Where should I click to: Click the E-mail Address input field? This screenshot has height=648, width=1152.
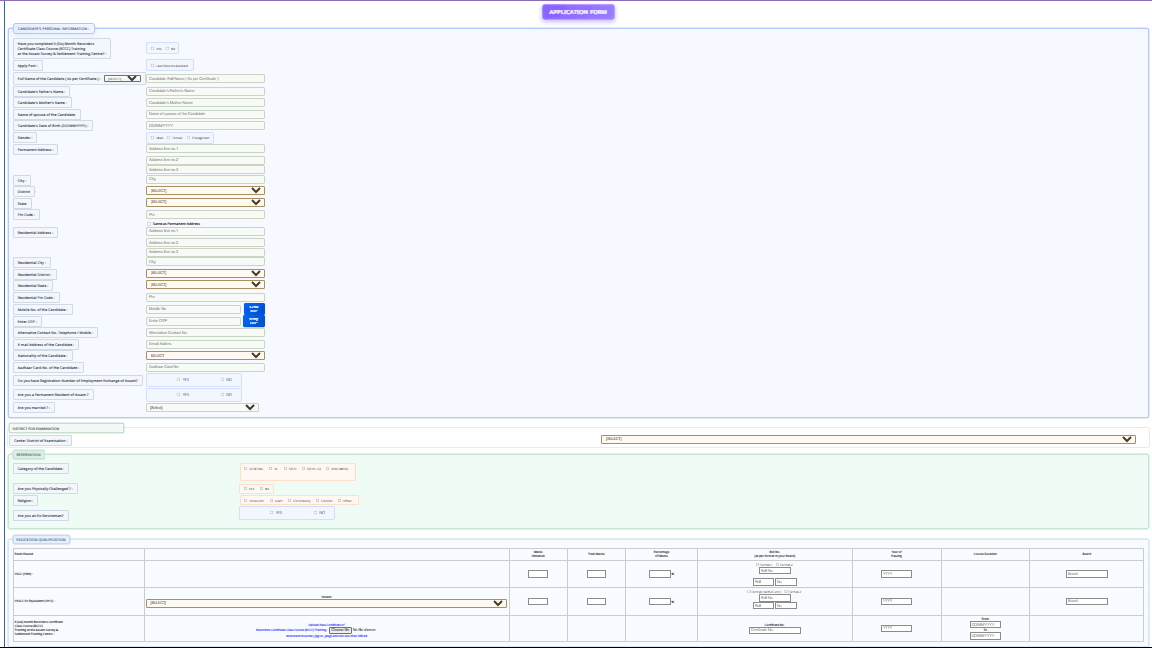click(205, 344)
